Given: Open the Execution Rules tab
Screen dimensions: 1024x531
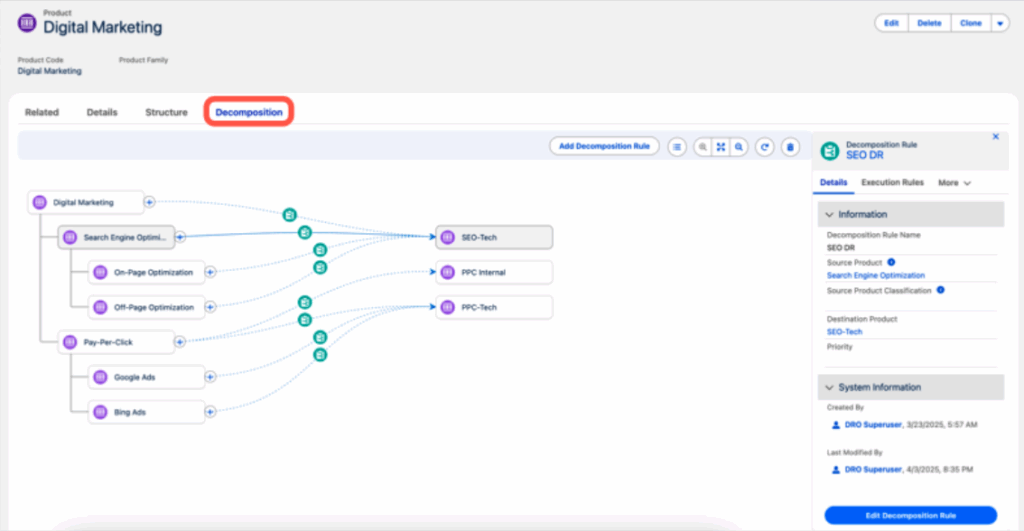Looking at the screenshot, I should tap(892, 183).
